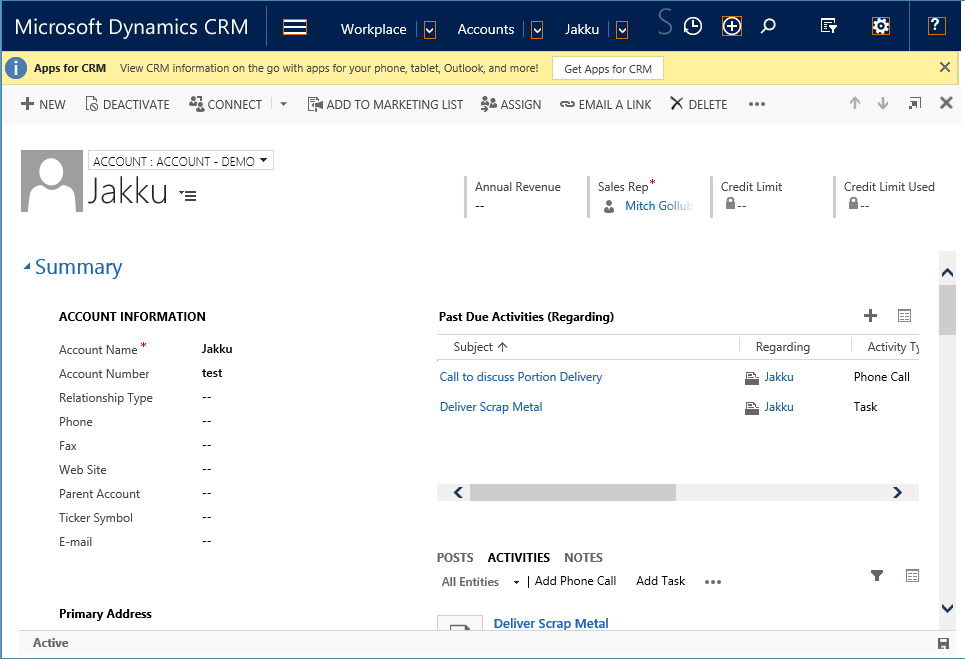The image size is (965, 659).
Task: Click the Jakku account profile picture
Action: click(52, 181)
